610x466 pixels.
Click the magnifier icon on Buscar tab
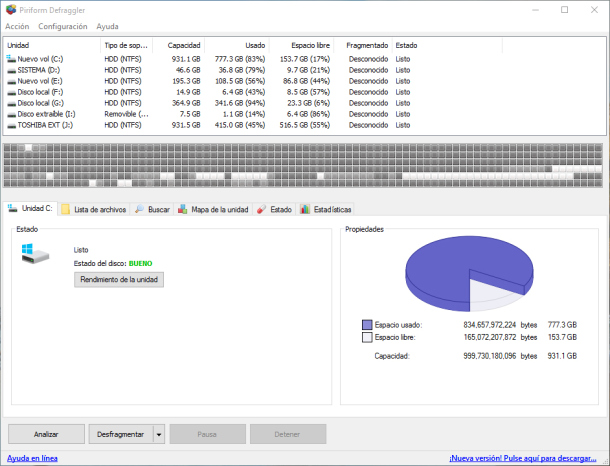(139, 209)
